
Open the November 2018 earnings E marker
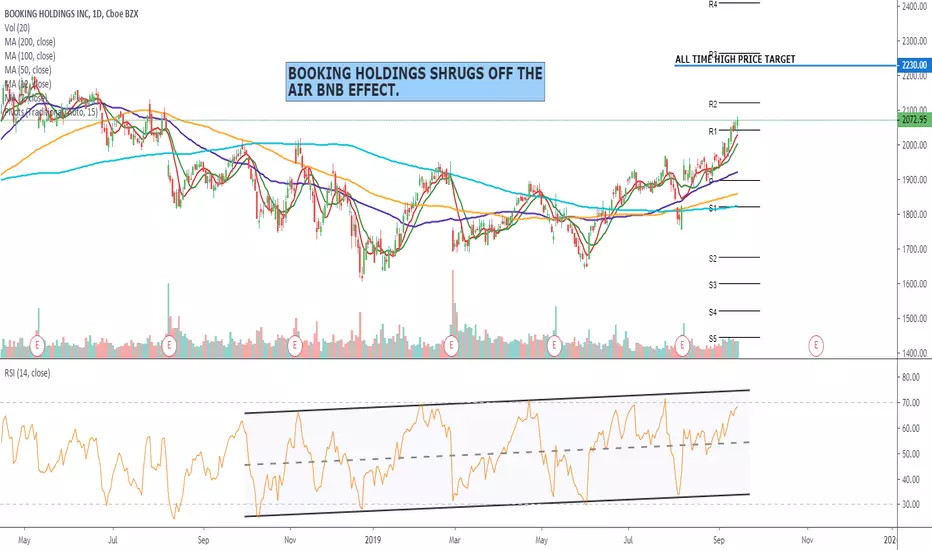click(x=294, y=345)
